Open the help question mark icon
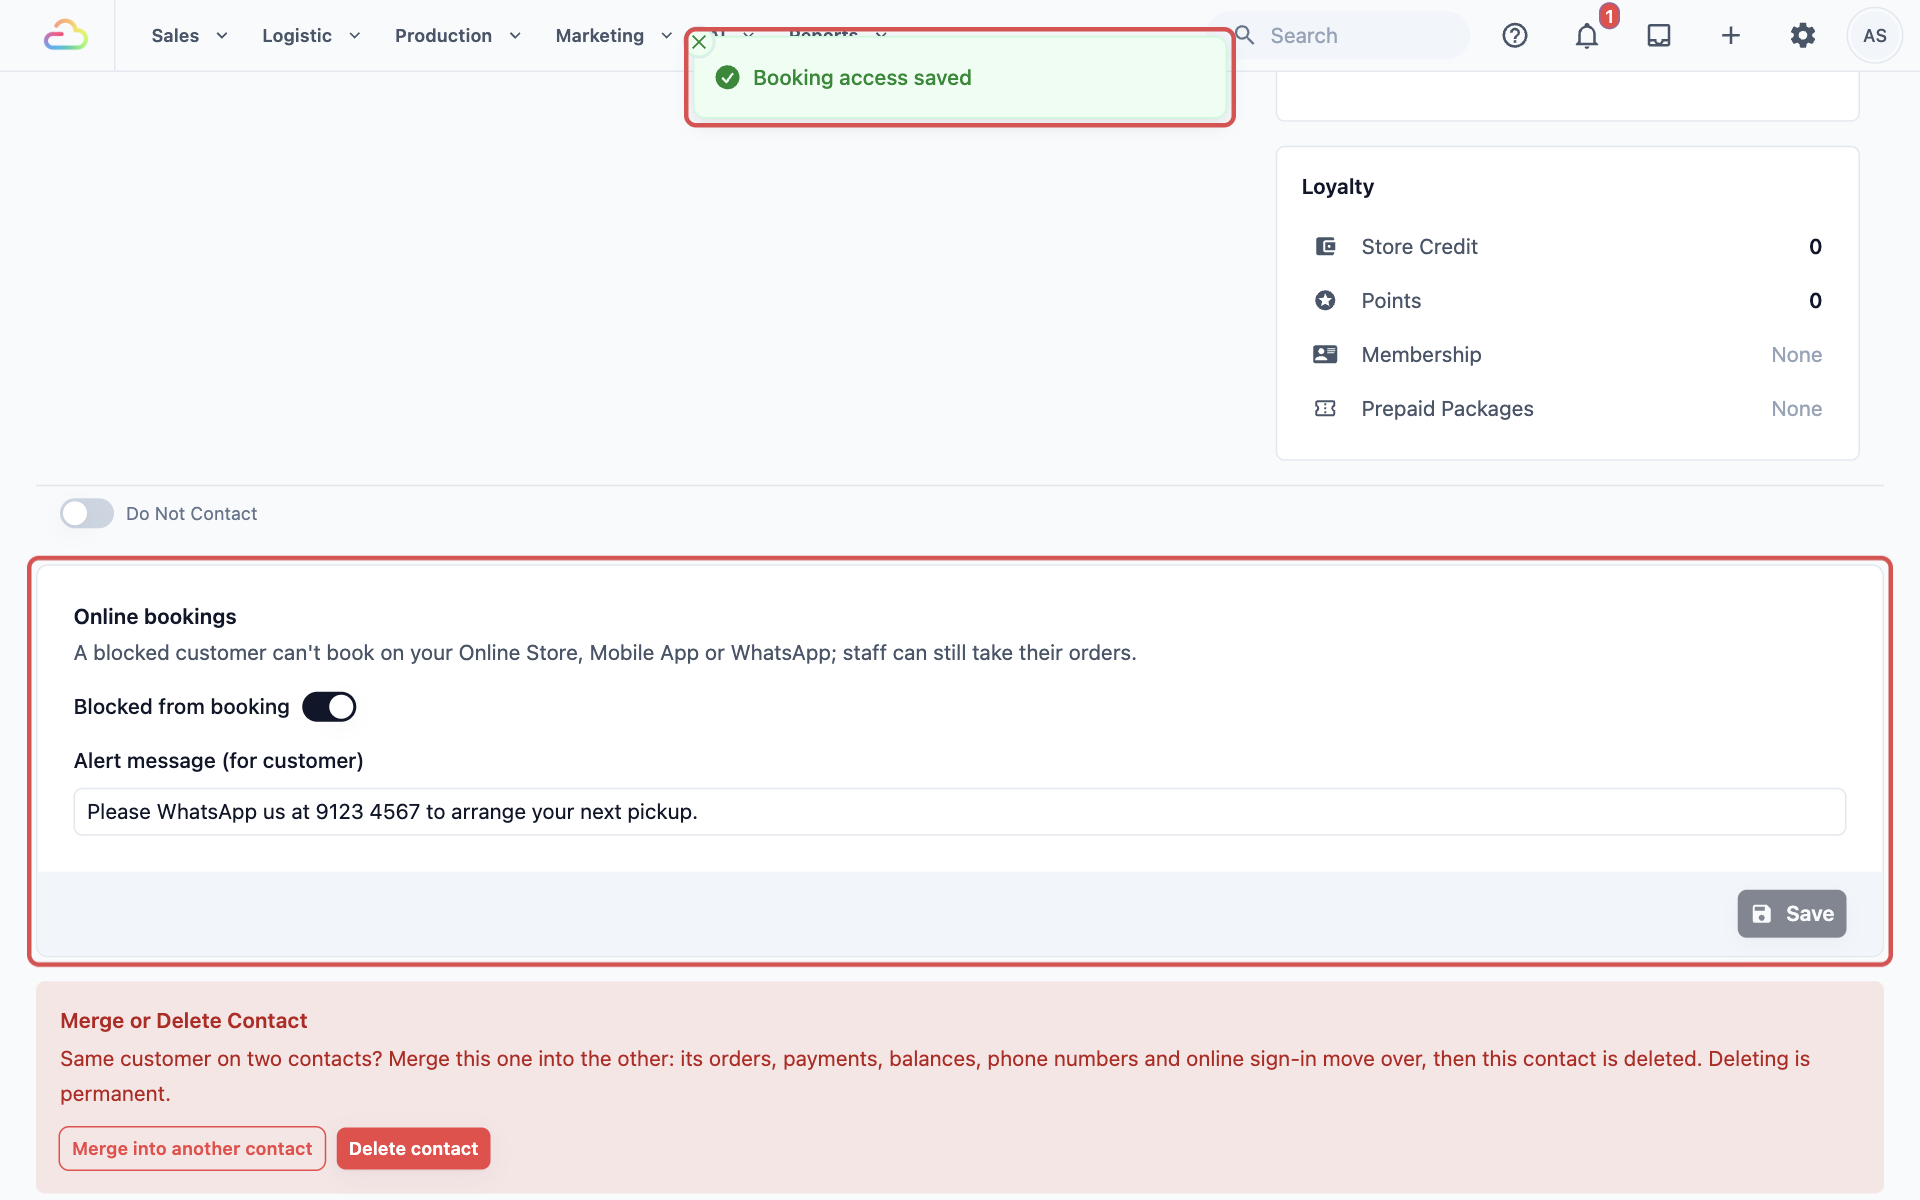The image size is (1920, 1200). [1515, 36]
